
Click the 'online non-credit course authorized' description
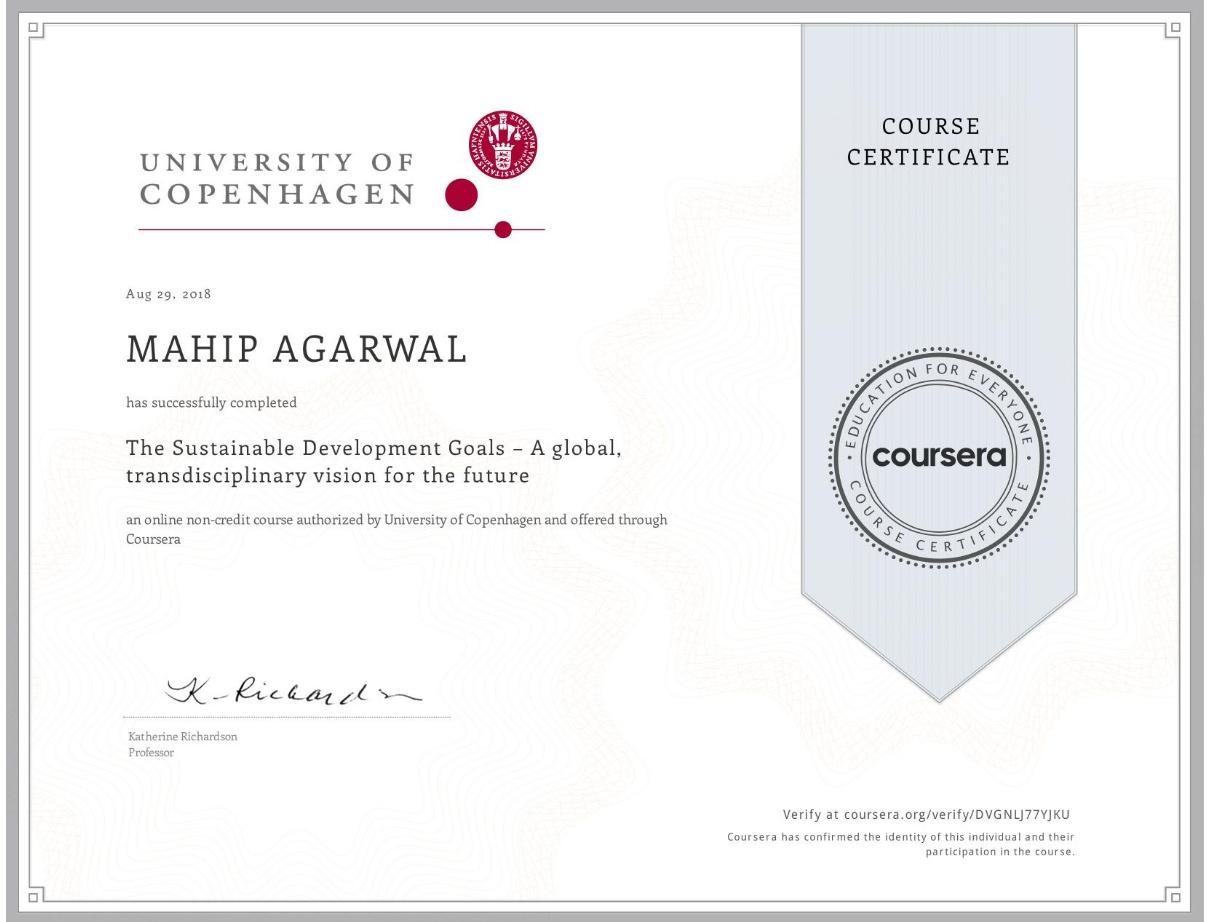(x=397, y=528)
